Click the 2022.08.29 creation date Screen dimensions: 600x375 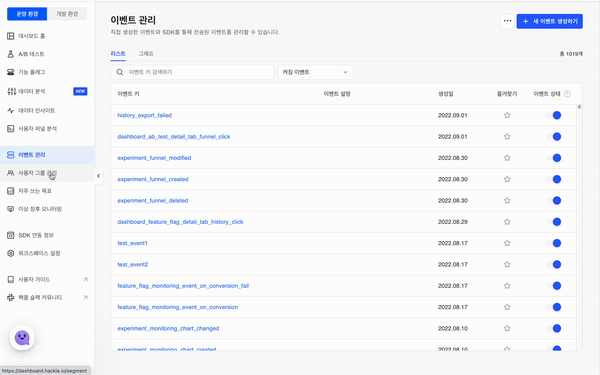click(453, 222)
